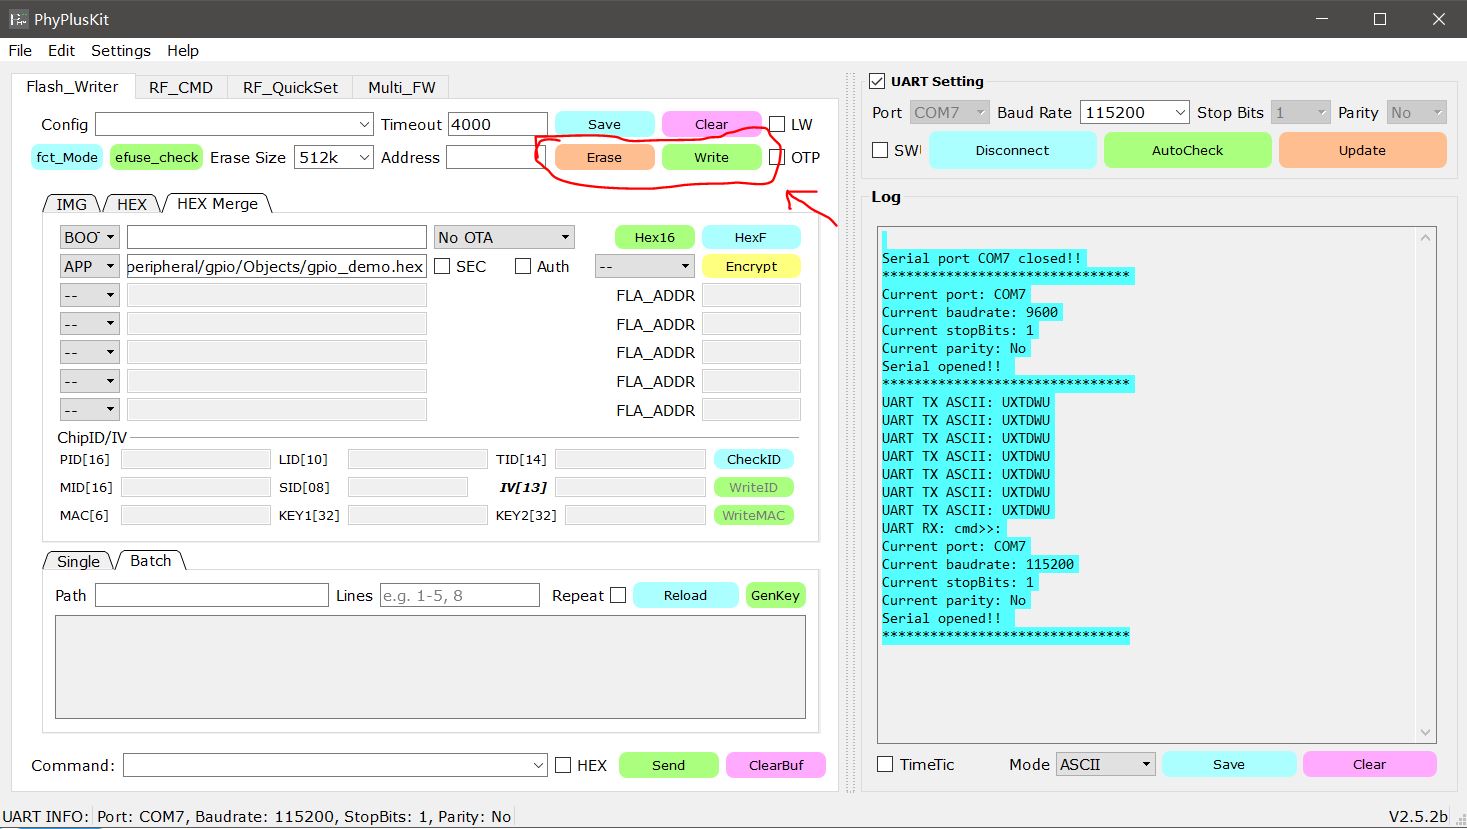Toggle the command HEX checkbox
Viewport: 1467px width, 829px height.
coord(563,765)
